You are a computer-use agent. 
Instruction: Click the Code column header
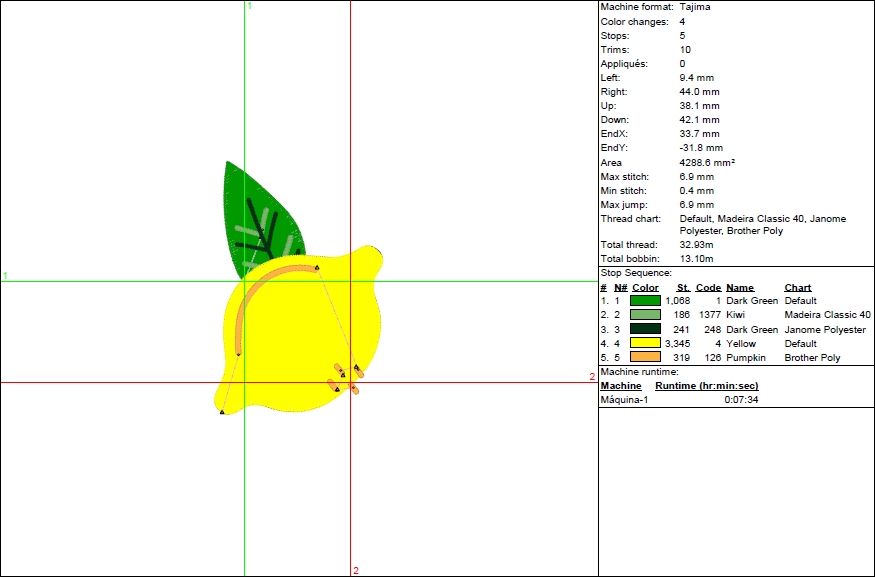[708, 288]
